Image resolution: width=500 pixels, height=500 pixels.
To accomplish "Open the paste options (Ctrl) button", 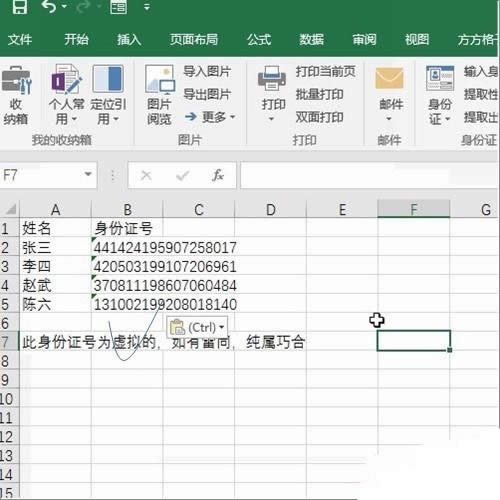I will click(197, 327).
